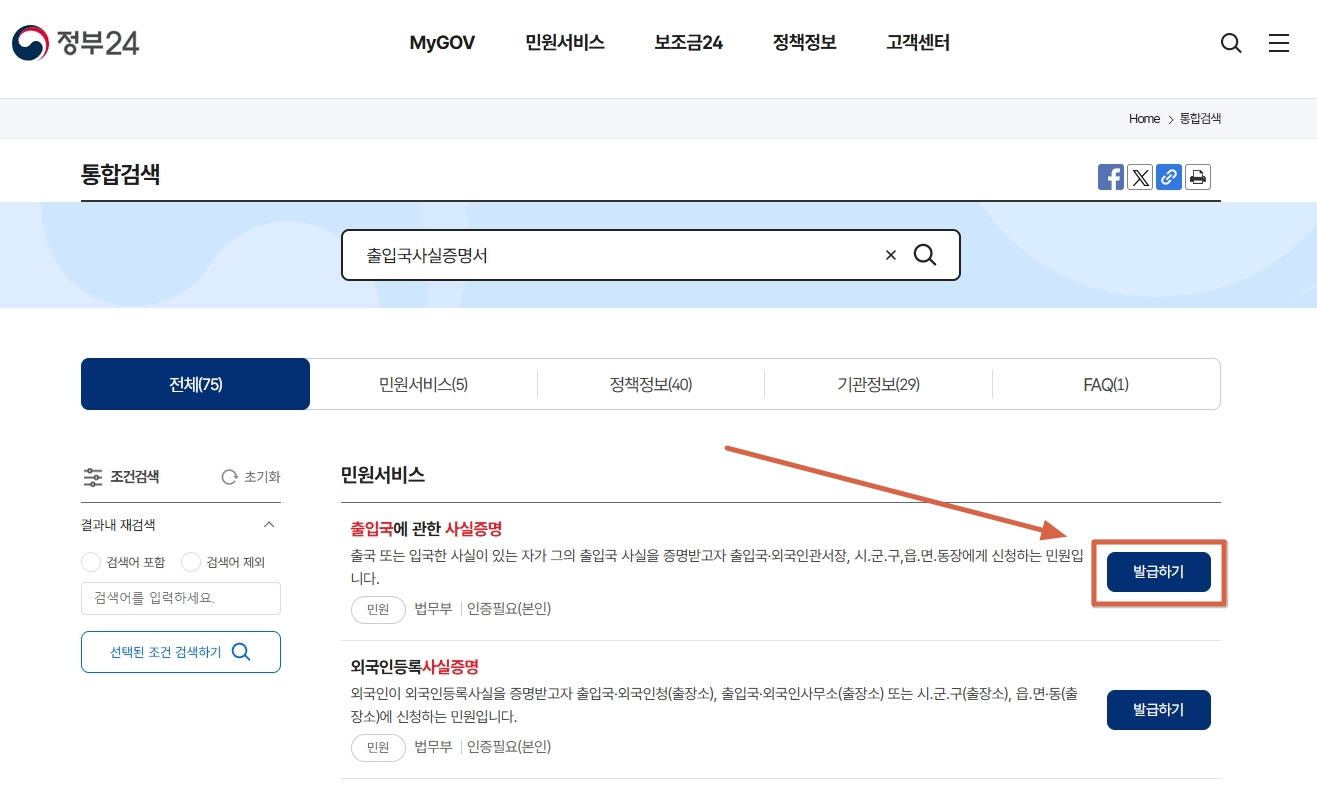The width and height of the screenshot is (1317, 788).
Task: Submit the search with the magnifier icon in the search box
Action: pos(926,255)
